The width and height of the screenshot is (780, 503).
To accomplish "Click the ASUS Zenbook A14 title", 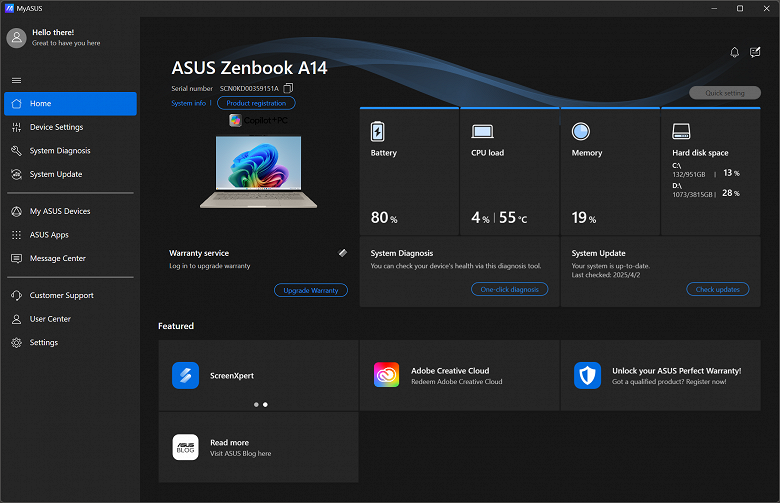I will (x=249, y=68).
